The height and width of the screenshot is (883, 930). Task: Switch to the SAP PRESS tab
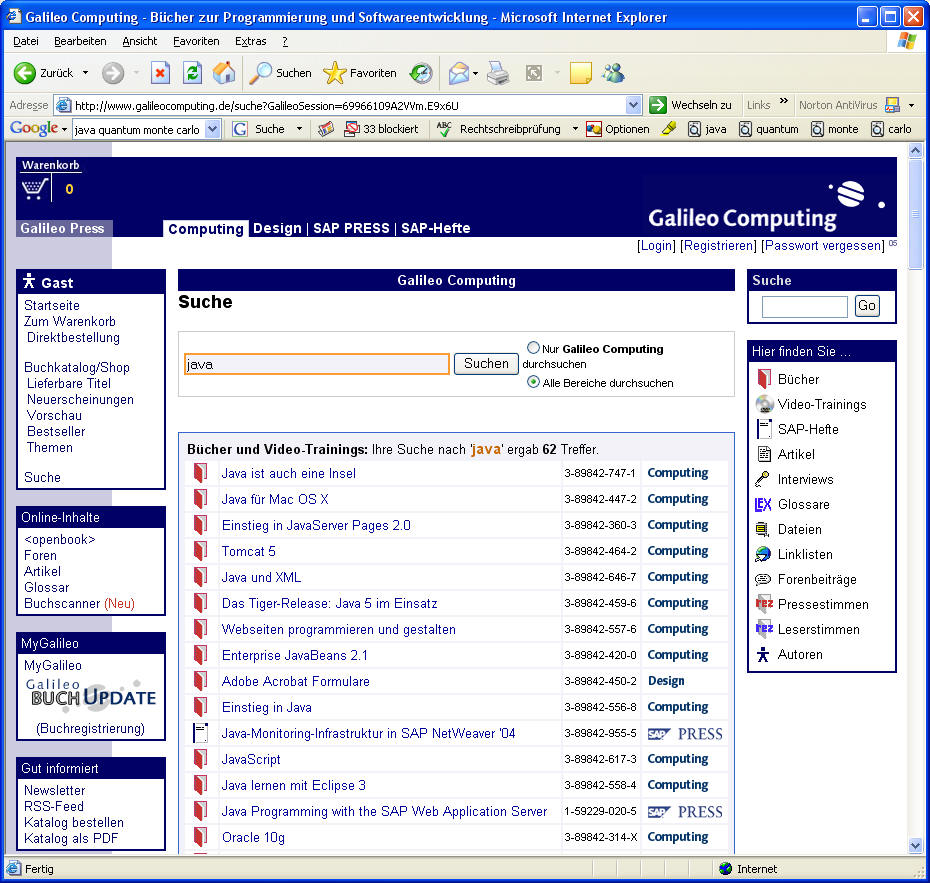point(351,228)
